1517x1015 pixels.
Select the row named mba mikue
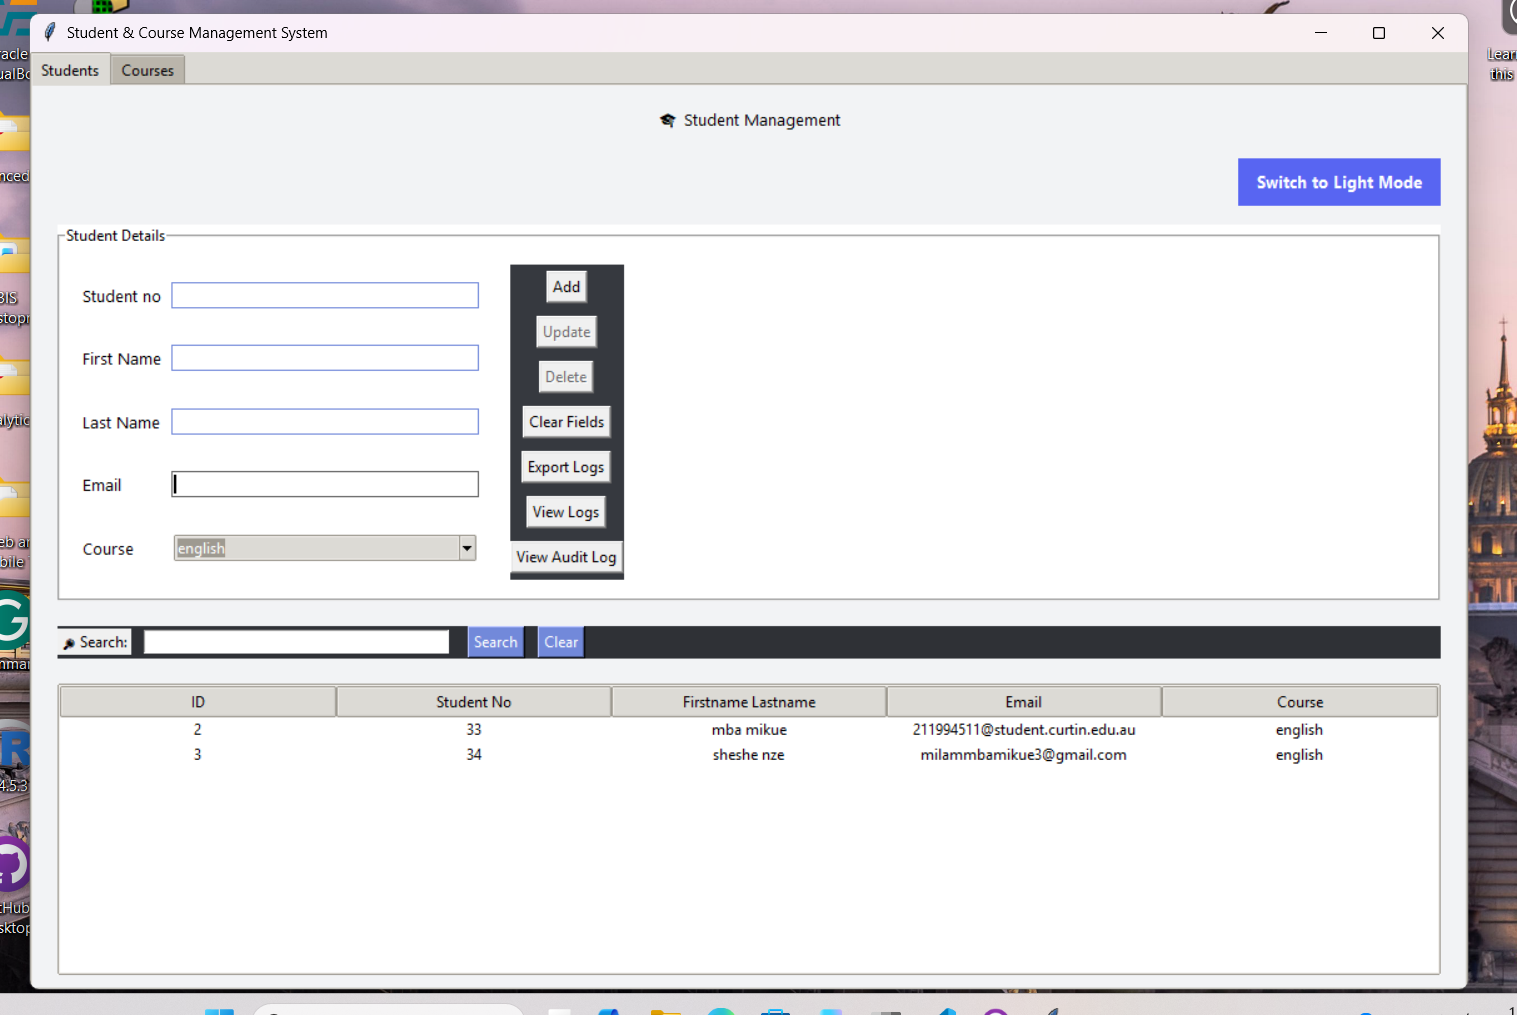point(749,730)
